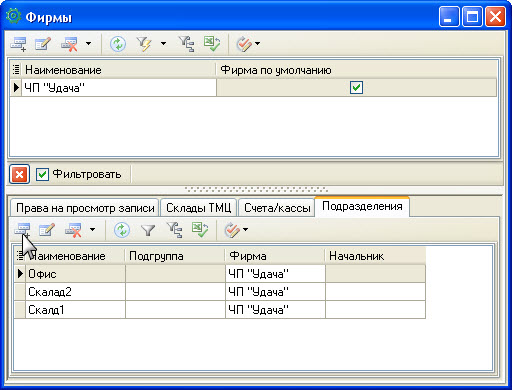Add a new department in lower toolbar
Image resolution: width=512 pixels, height=390 pixels.
point(22,230)
